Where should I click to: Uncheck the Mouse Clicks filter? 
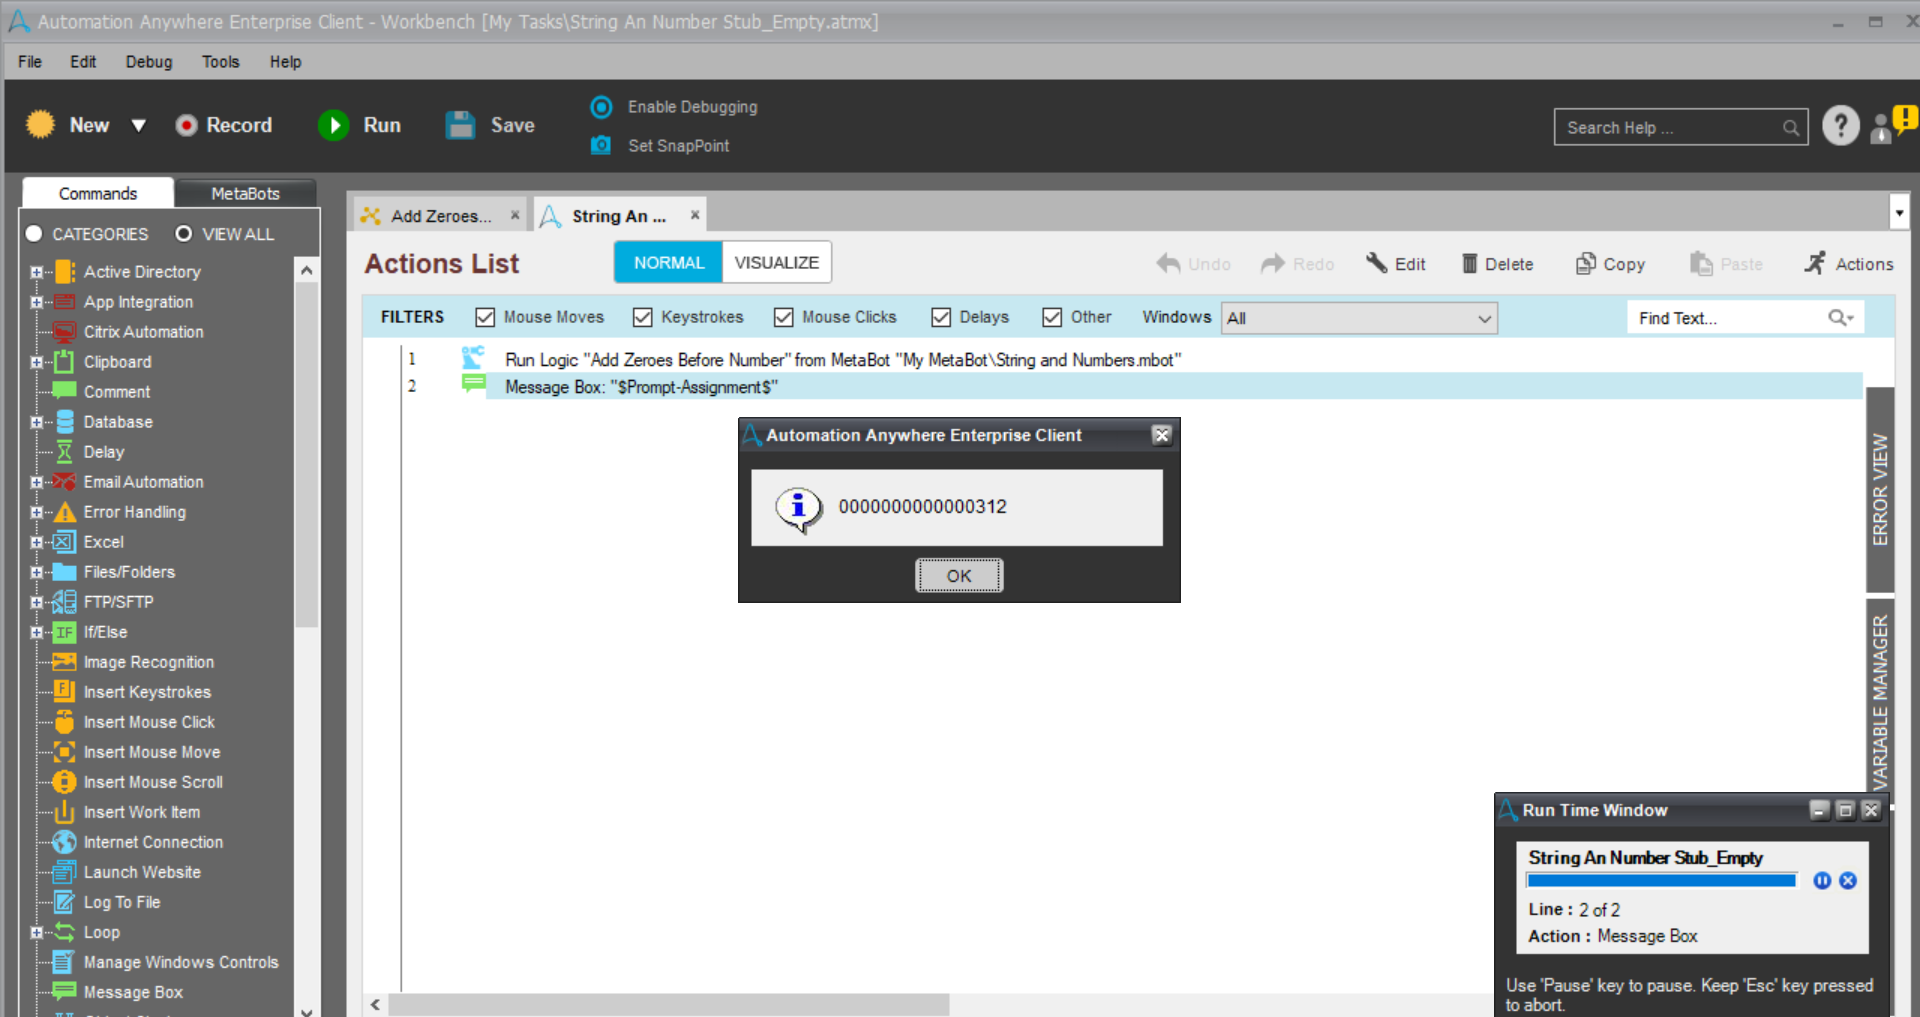pyautogui.click(x=783, y=317)
